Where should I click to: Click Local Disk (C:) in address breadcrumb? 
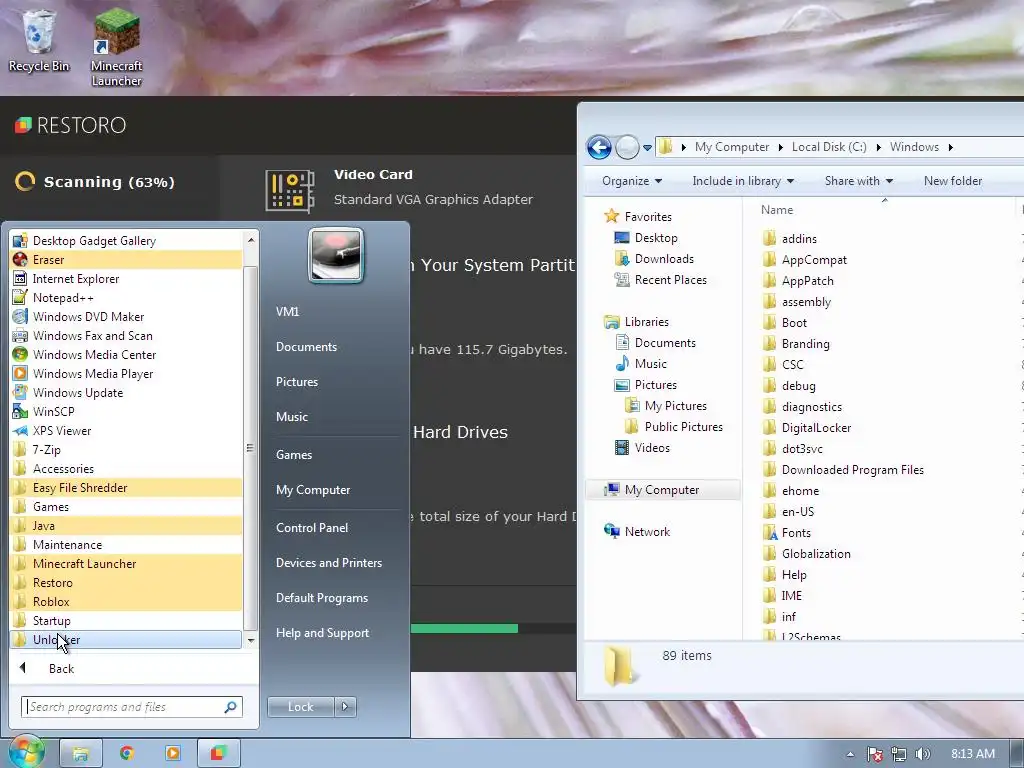tap(829, 147)
